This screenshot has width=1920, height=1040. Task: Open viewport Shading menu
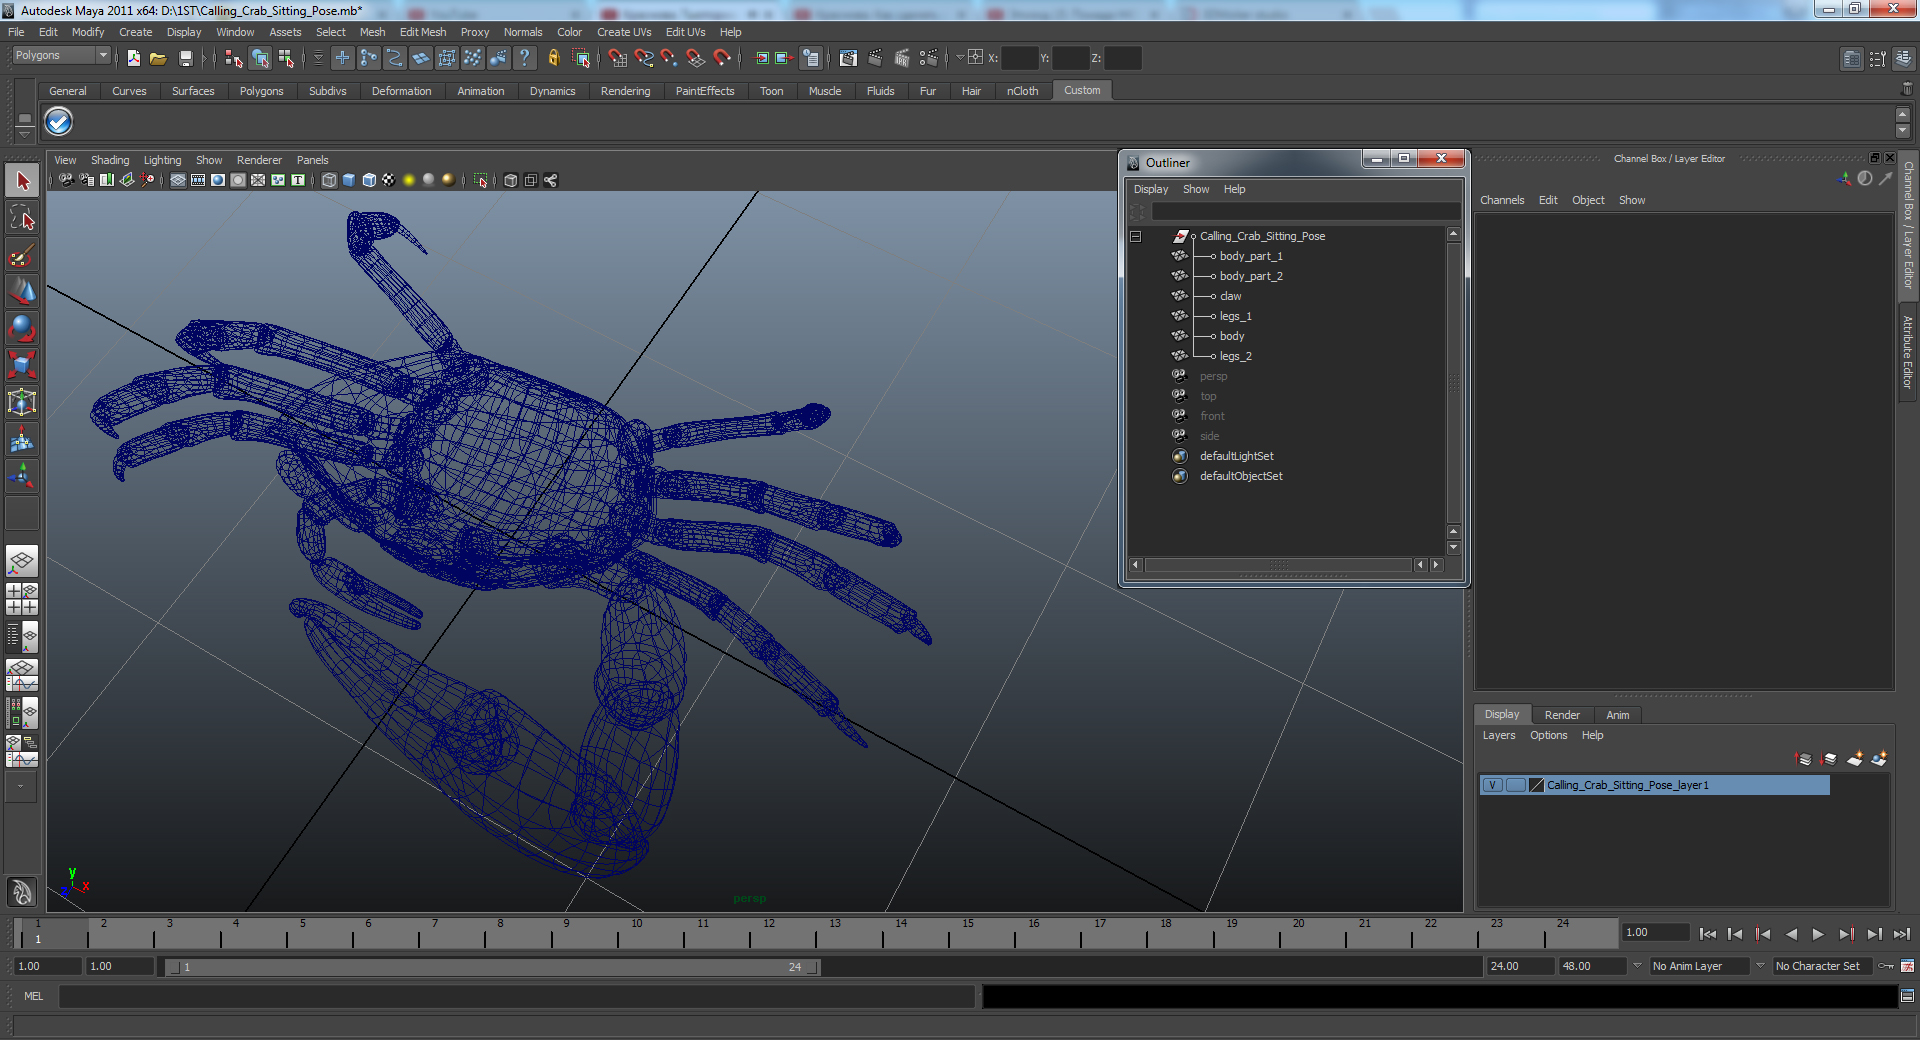click(110, 160)
